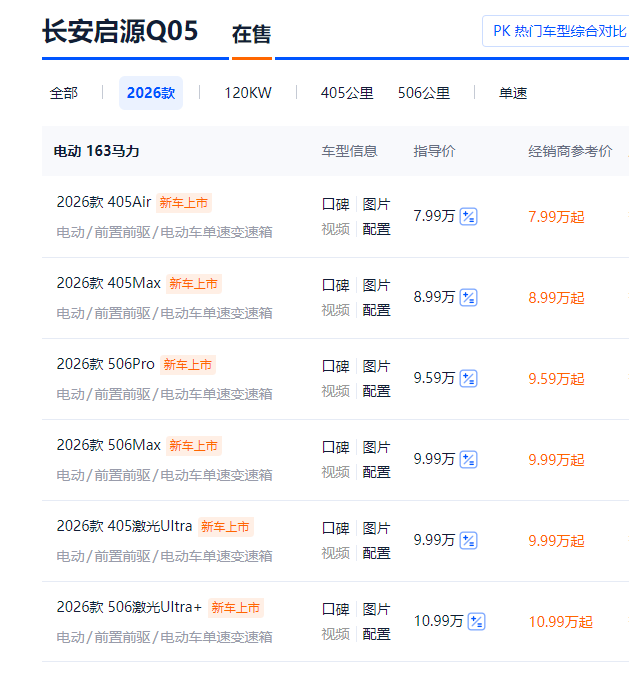Screen dimensions: 629x676
Task: Filter by 120KW power
Action: [247, 93]
